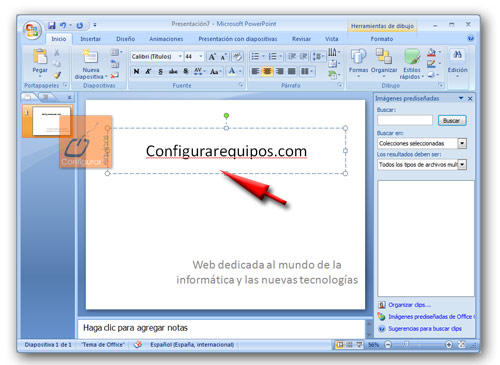The height and width of the screenshot is (365, 500).
Task: Open character spacing AV dropdown
Action: pos(200,71)
